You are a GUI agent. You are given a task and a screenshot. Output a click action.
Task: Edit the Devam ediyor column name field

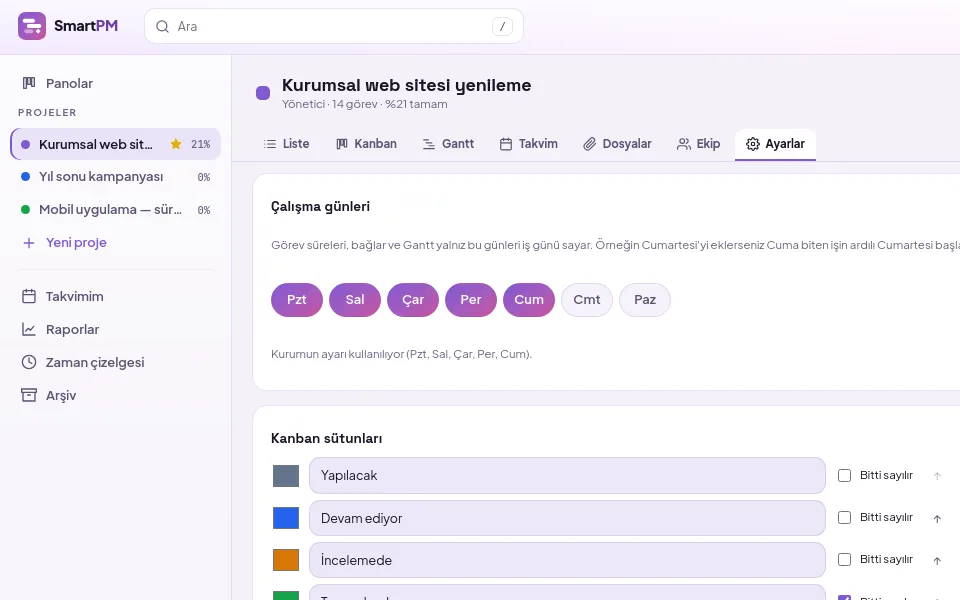pyautogui.click(x=567, y=518)
